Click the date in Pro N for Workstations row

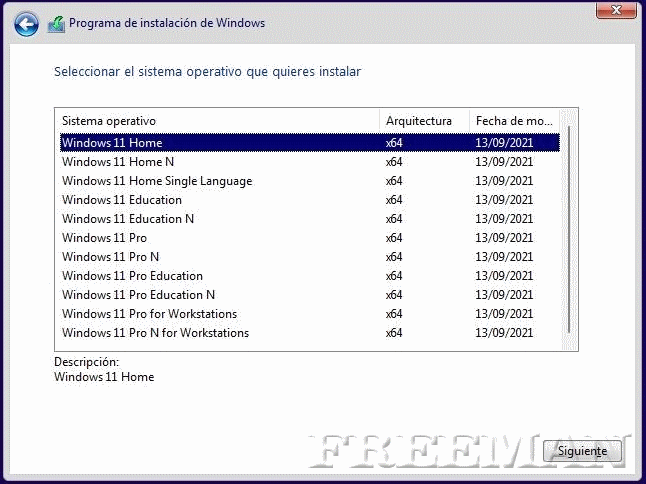[504, 332]
